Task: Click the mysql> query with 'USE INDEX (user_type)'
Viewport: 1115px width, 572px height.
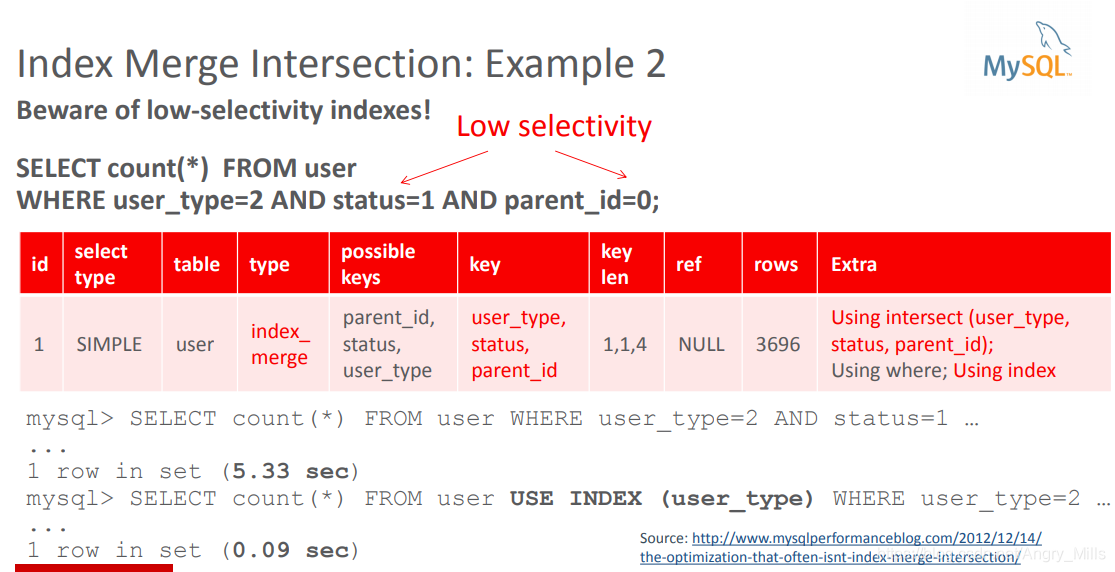Action: pos(567,499)
